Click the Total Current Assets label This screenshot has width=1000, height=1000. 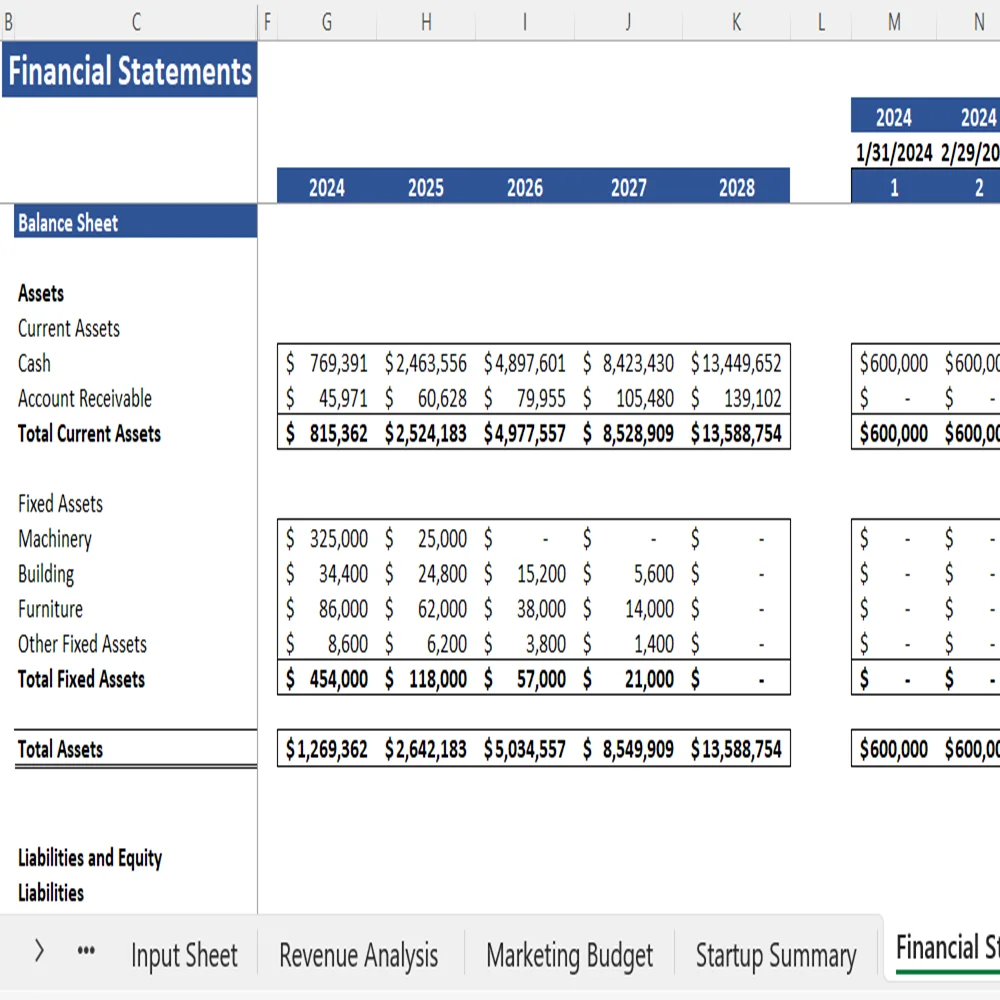[x=88, y=433]
